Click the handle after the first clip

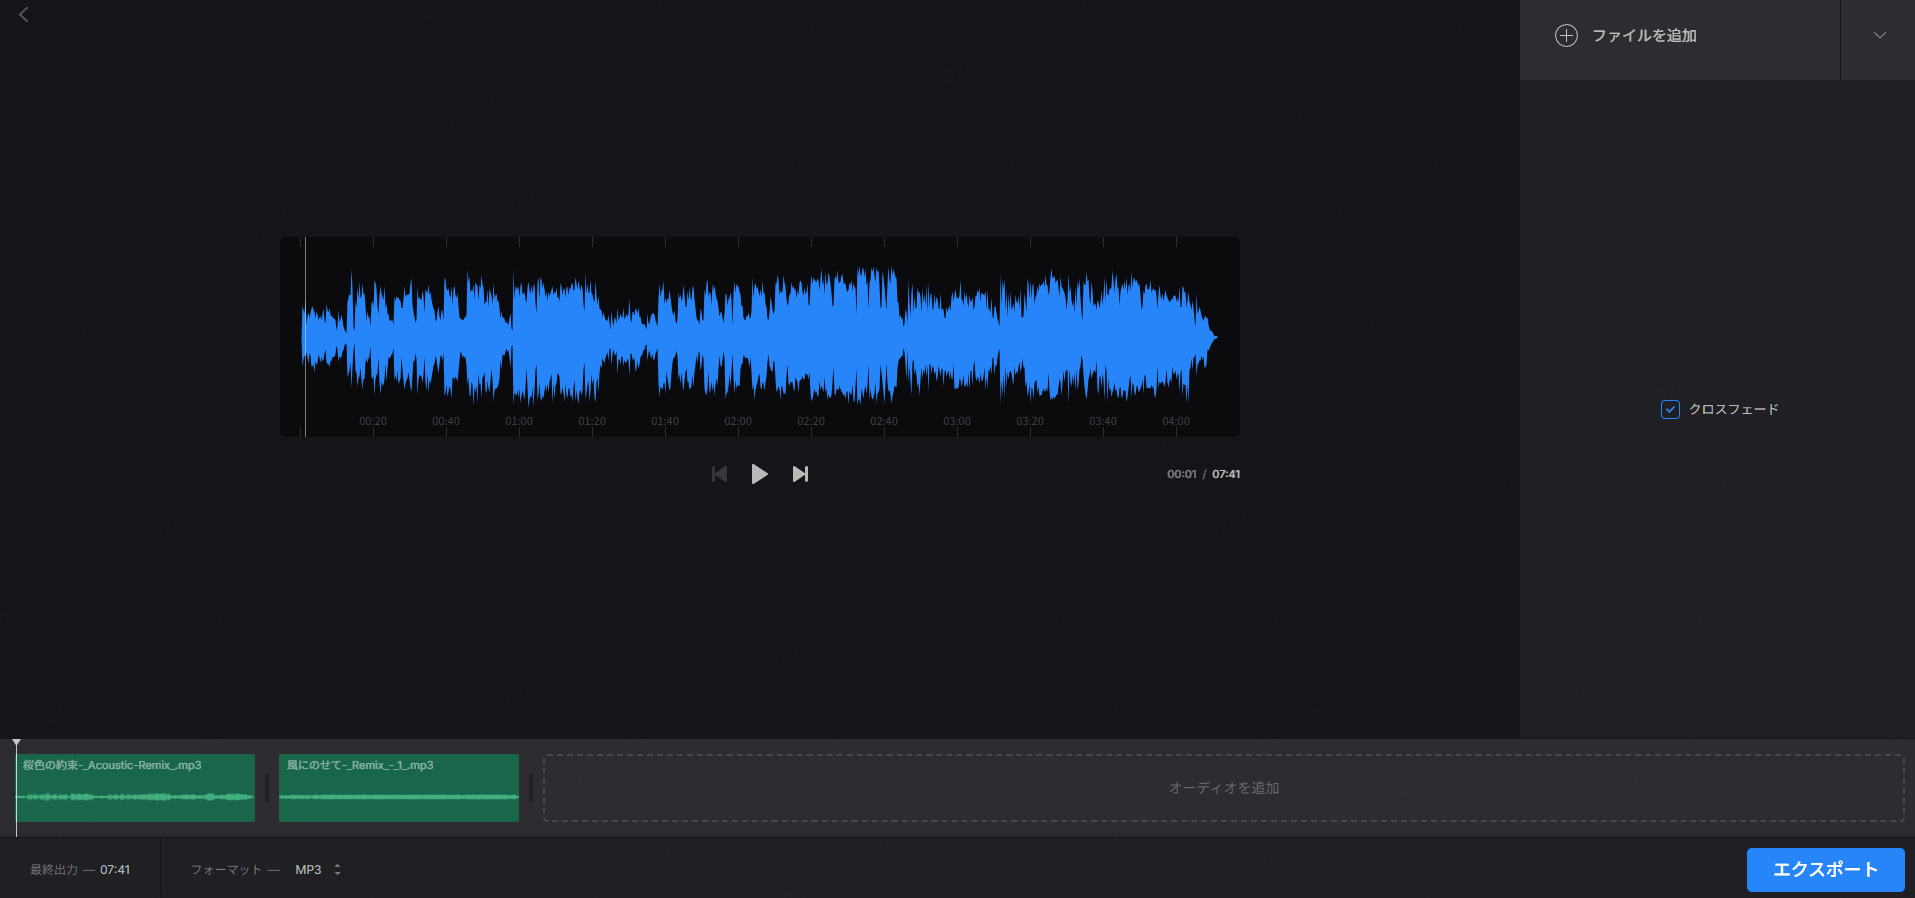[x=267, y=788]
